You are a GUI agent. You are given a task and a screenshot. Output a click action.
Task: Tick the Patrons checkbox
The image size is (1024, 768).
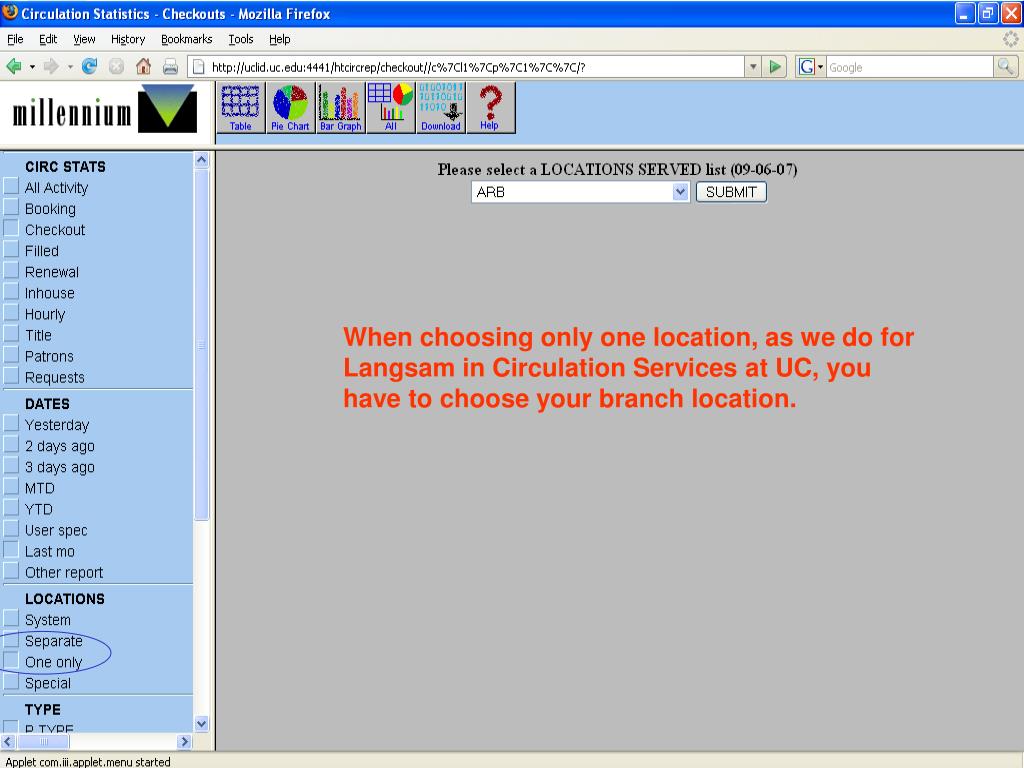point(11,355)
